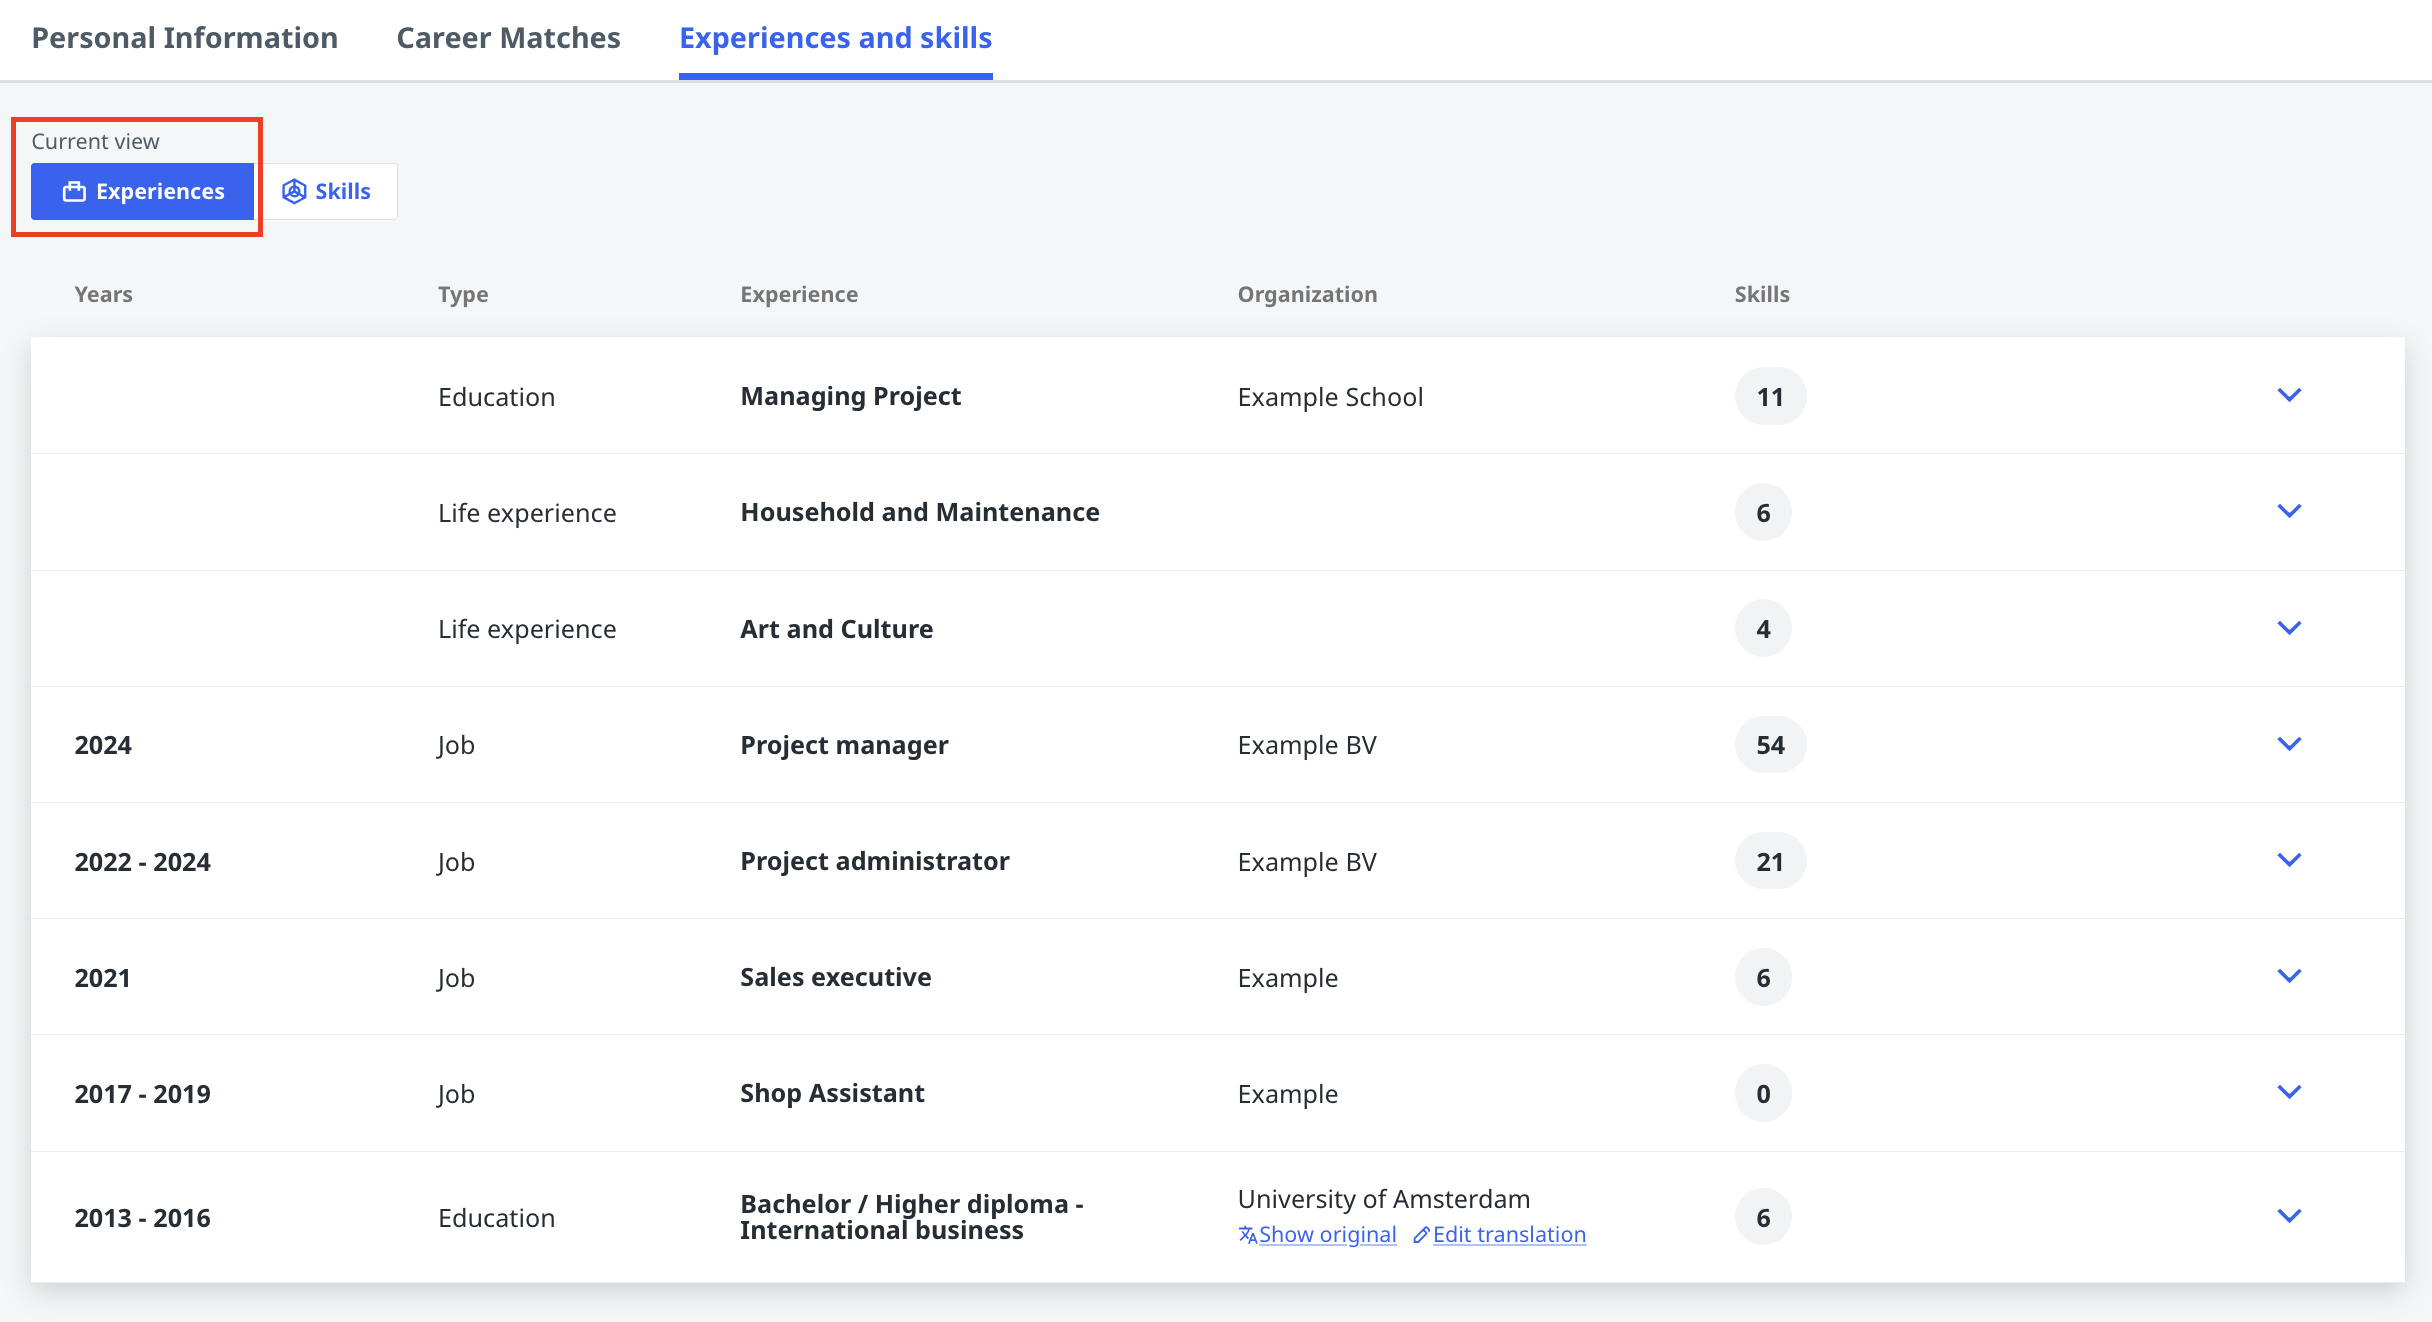Click the briefcase icon on Experiences button
This screenshot has height=1322, width=2432.
74,191
